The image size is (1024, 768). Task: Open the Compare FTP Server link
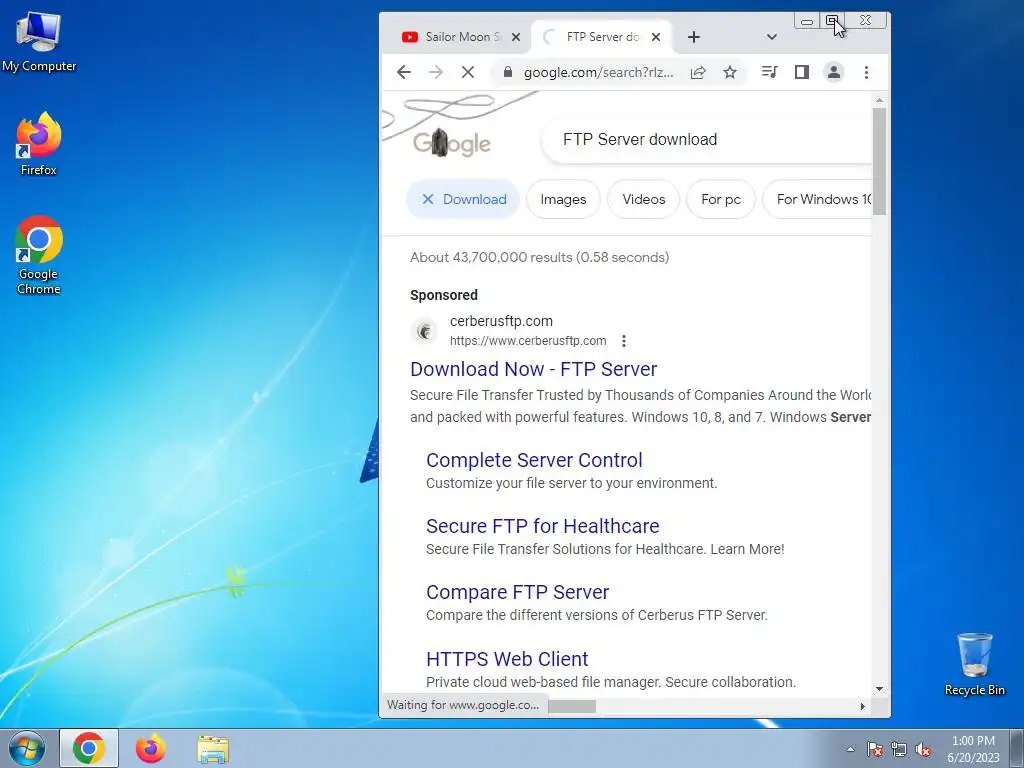(517, 592)
